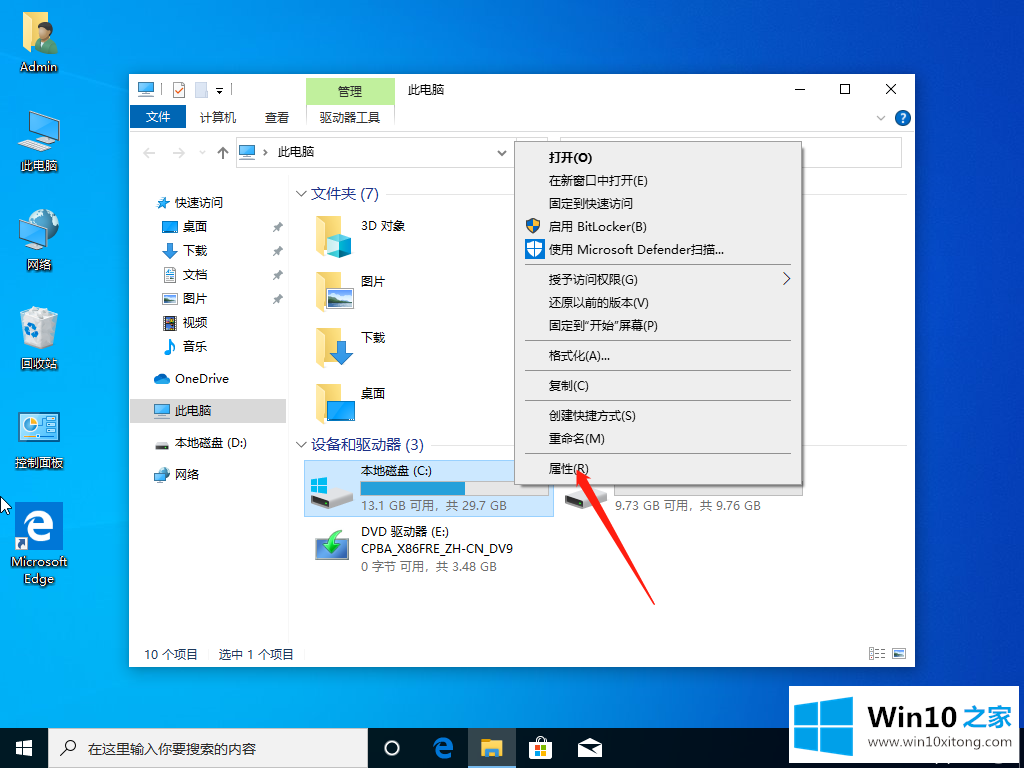This screenshot has width=1024, height=768.
Task: Select the 桌面 folder in main pane
Action: coord(351,403)
